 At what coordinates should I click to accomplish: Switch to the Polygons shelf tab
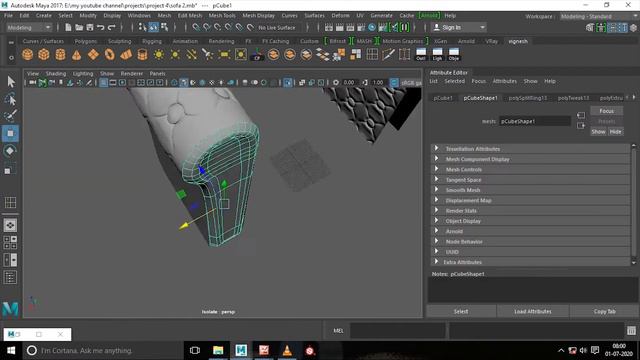pos(86,41)
